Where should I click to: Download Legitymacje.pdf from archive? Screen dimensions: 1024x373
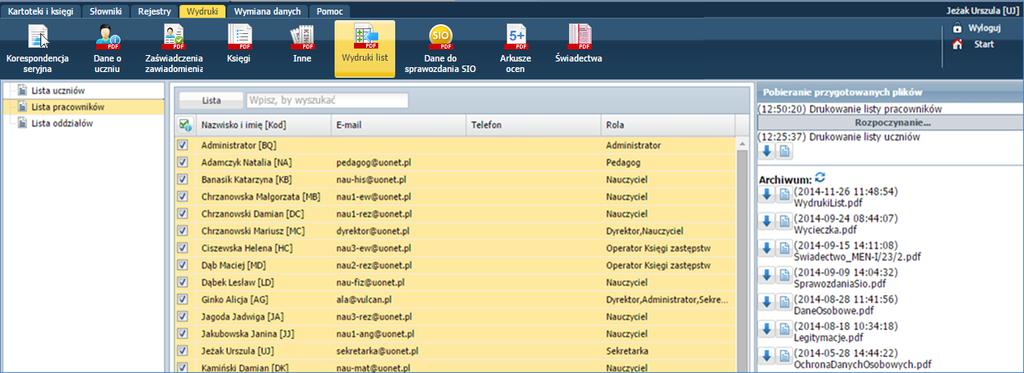[x=767, y=329]
